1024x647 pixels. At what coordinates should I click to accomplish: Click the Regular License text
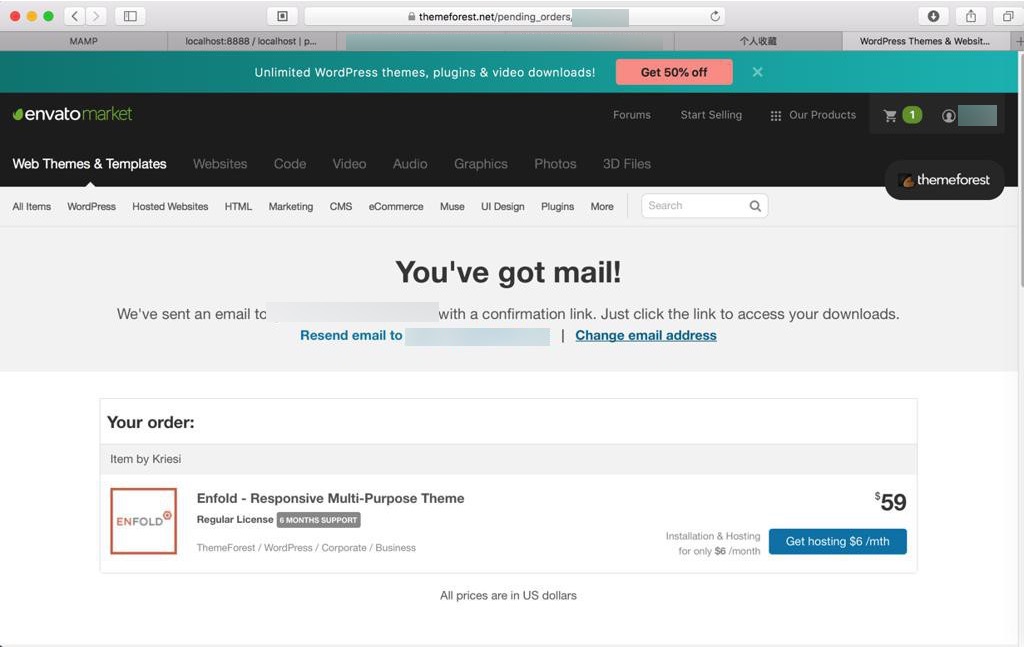coord(235,520)
